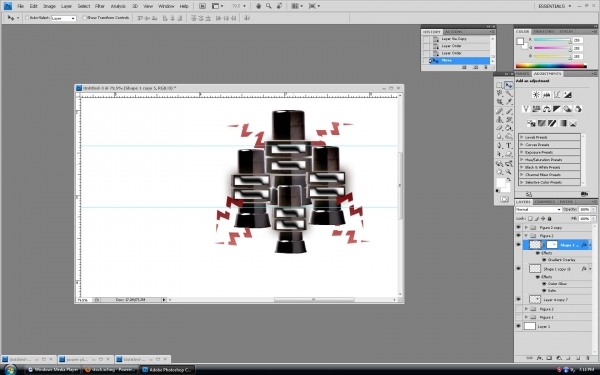Select the Crop tool
This screenshot has width=600, height=375.
(x=499, y=102)
